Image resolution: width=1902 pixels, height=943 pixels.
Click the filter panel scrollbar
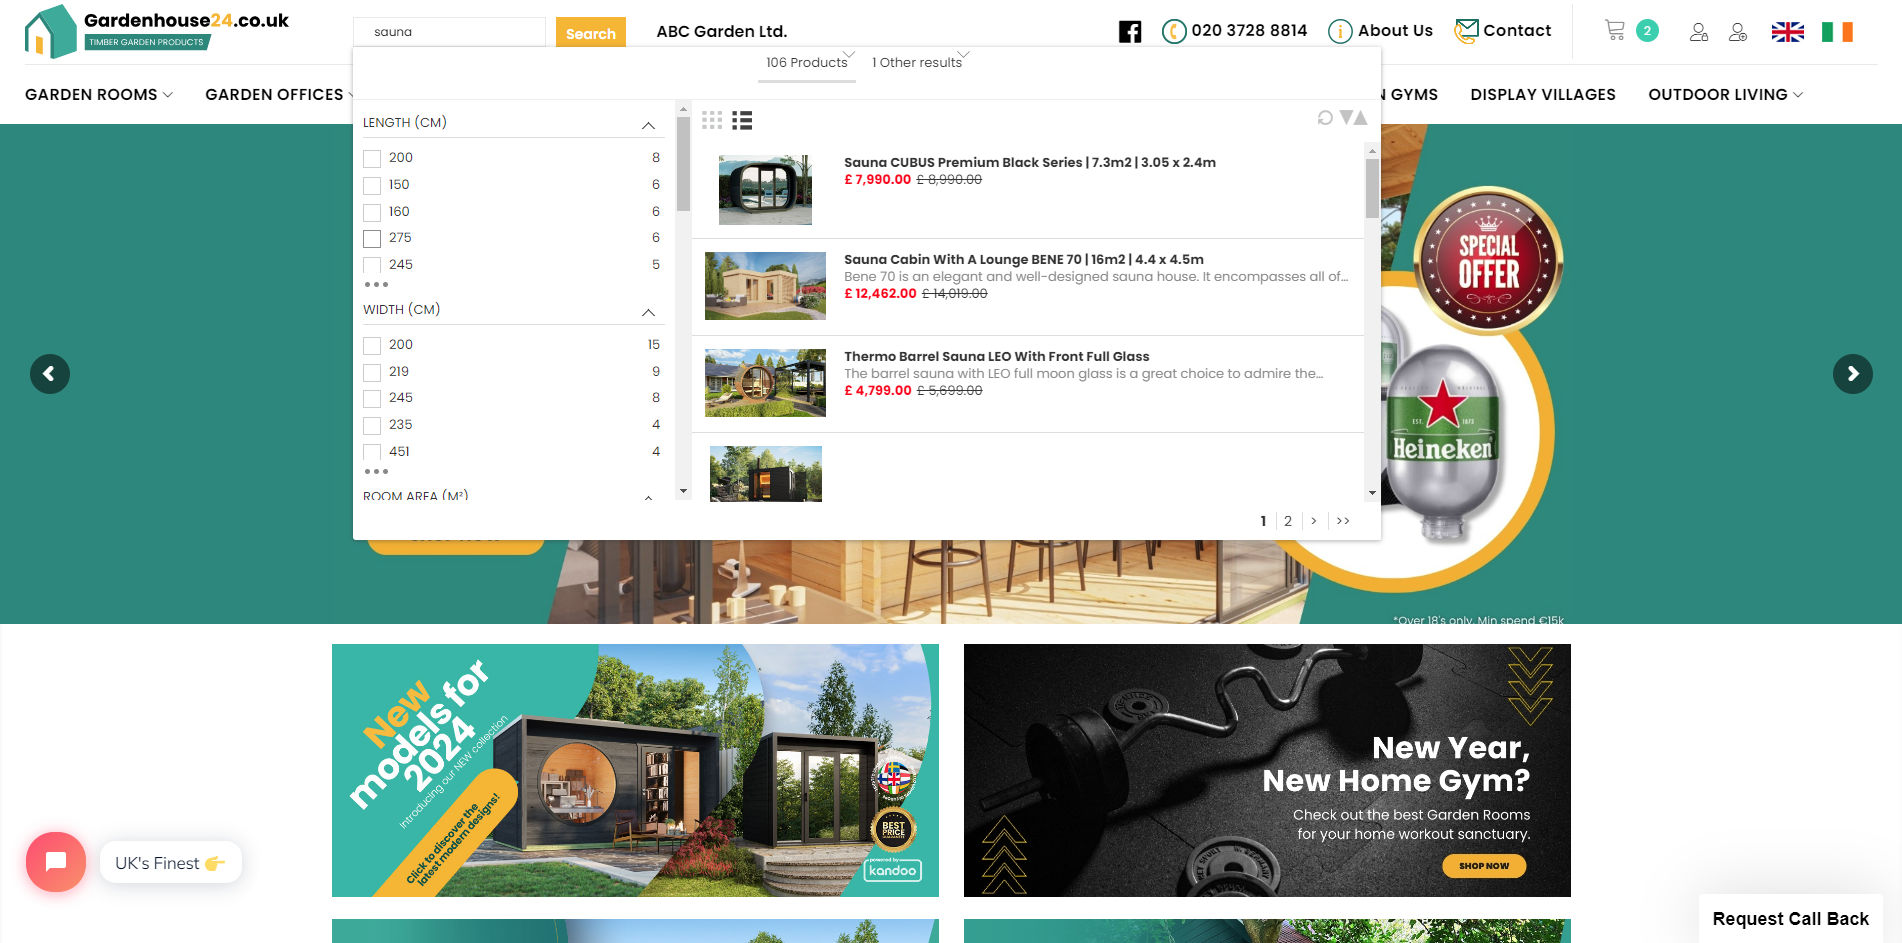684,165
